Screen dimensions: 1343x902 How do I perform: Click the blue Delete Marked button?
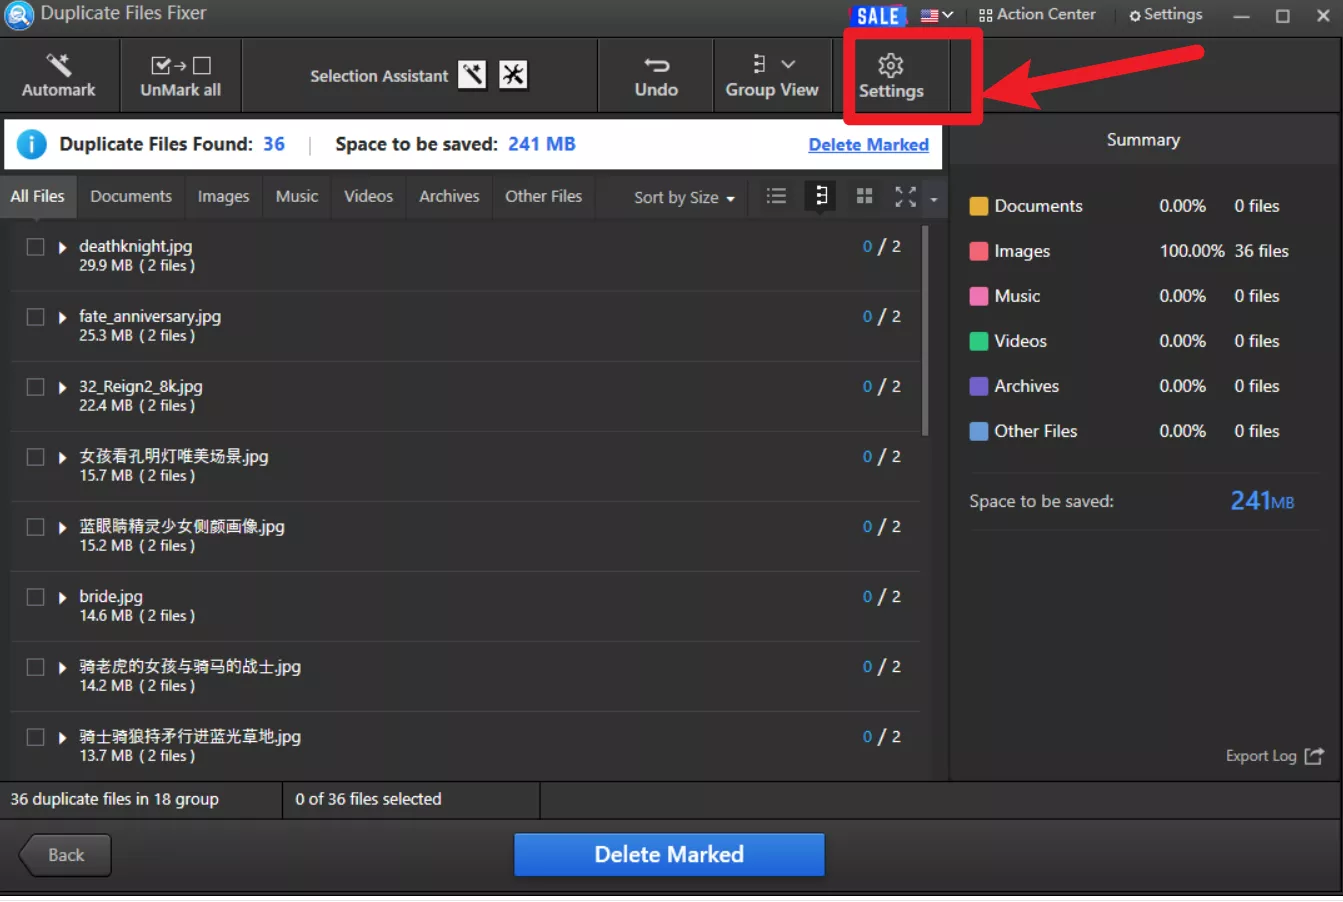[x=669, y=855]
